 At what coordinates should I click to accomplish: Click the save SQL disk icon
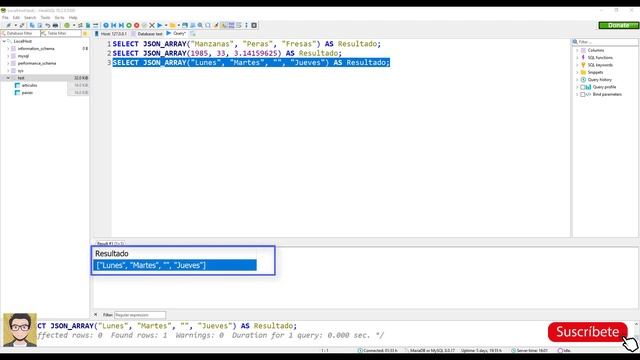click(185, 25)
